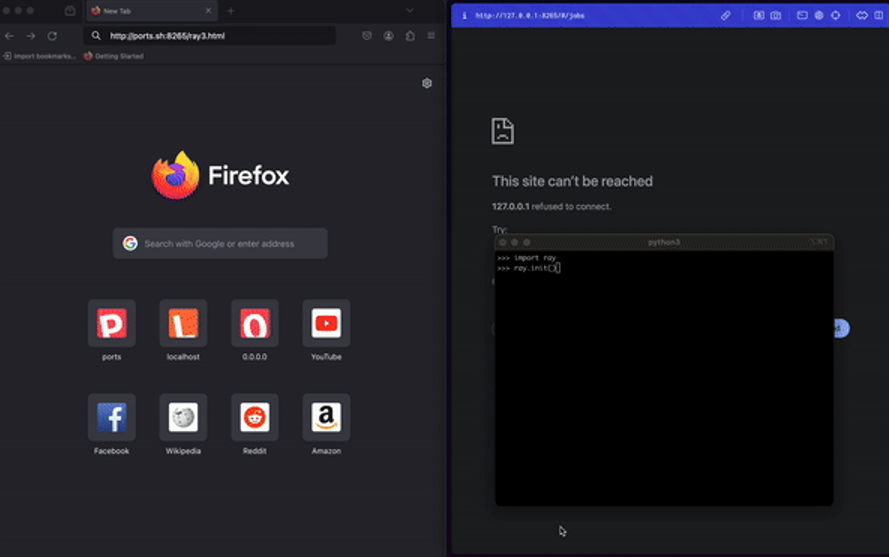
Task: Open the Firefox account icon
Action: 388,36
